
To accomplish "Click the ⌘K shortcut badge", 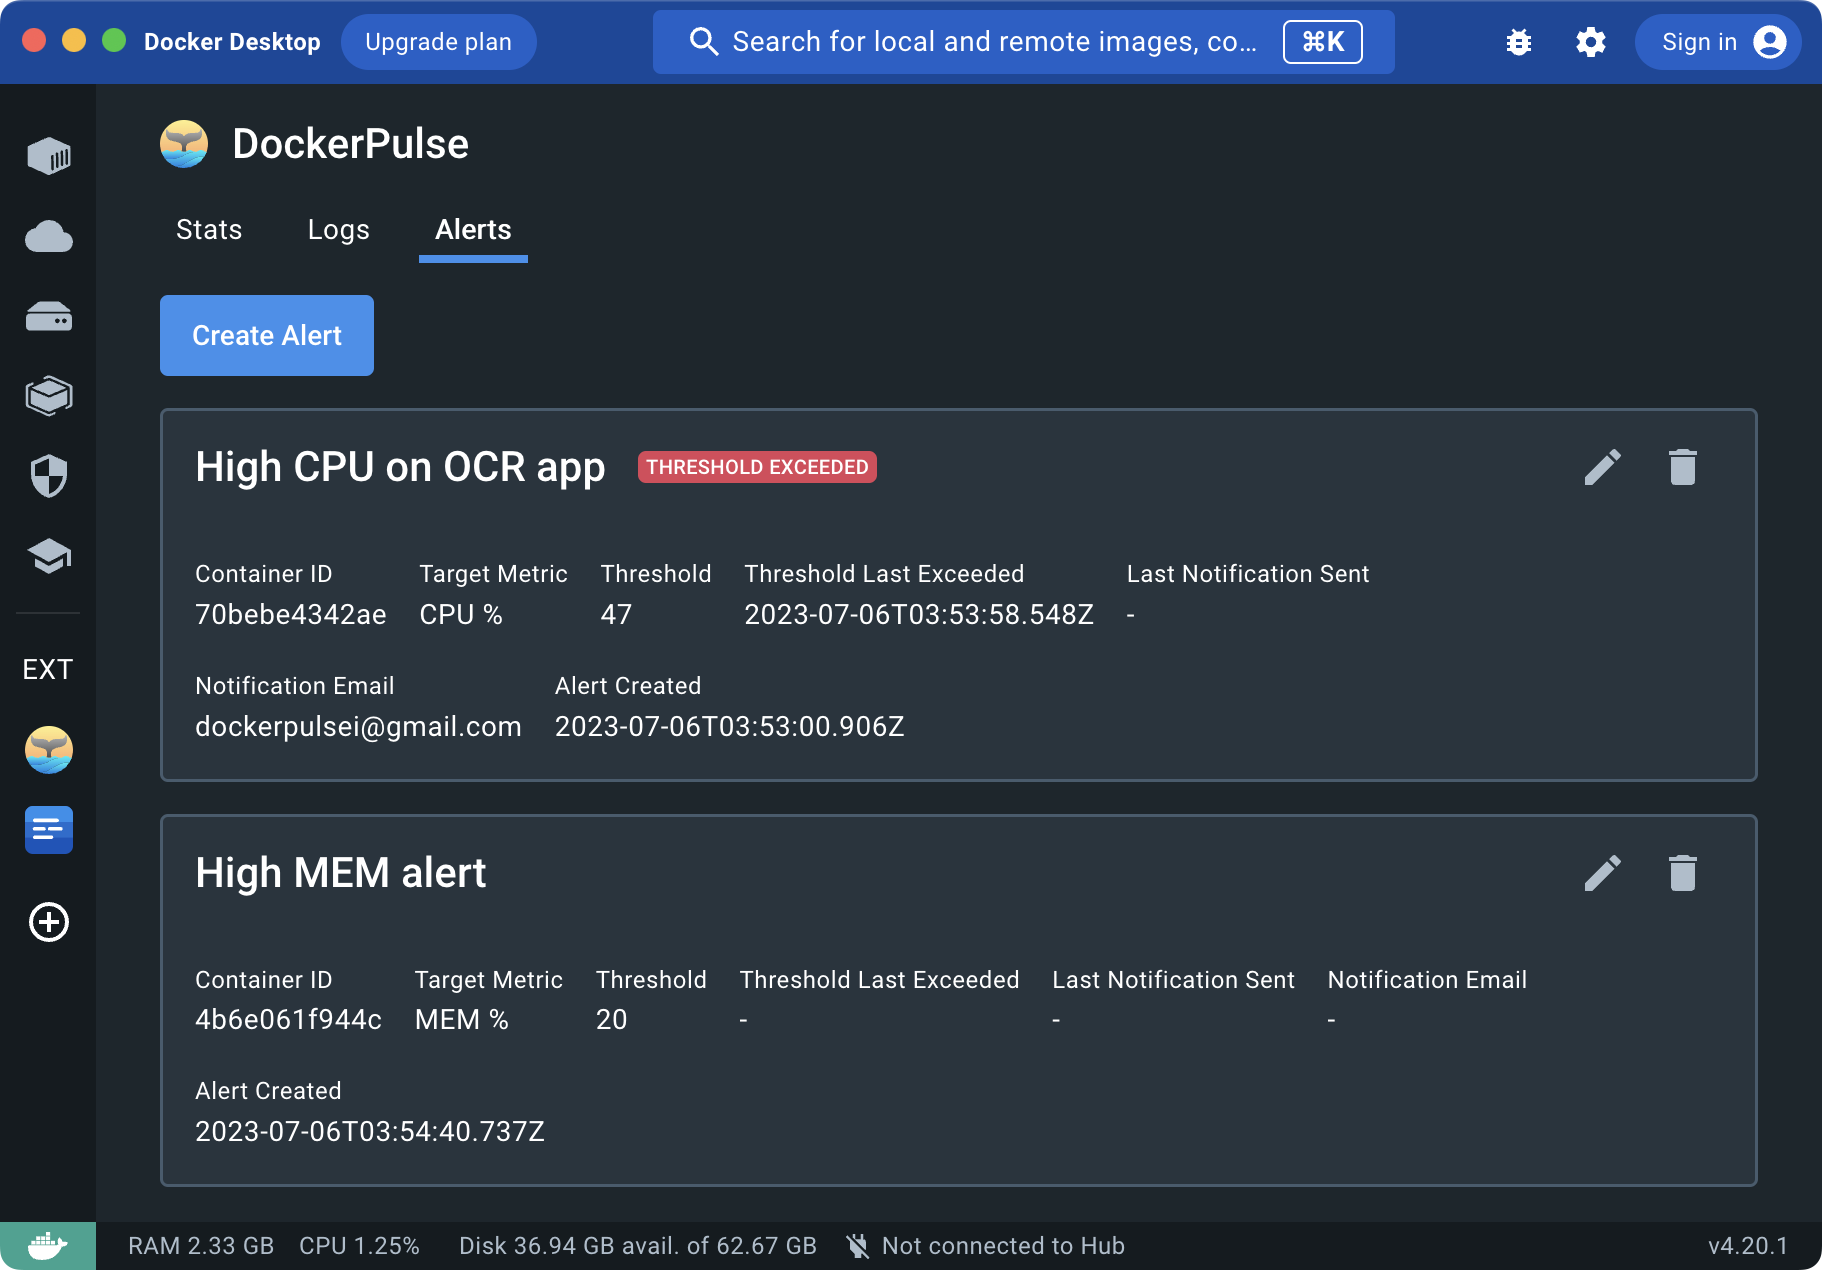I will click(x=1323, y=42).
